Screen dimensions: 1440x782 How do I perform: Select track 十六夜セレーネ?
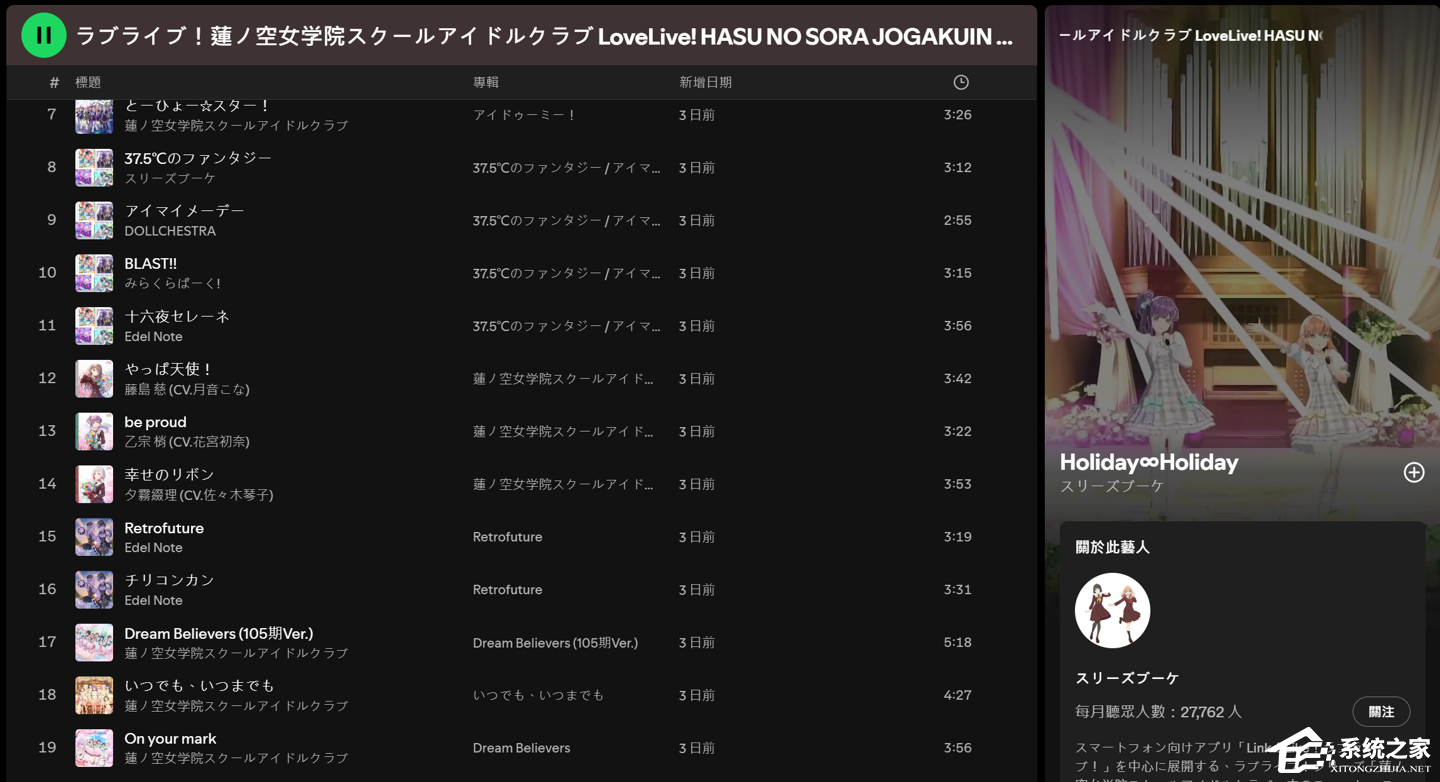coord(177,316)
